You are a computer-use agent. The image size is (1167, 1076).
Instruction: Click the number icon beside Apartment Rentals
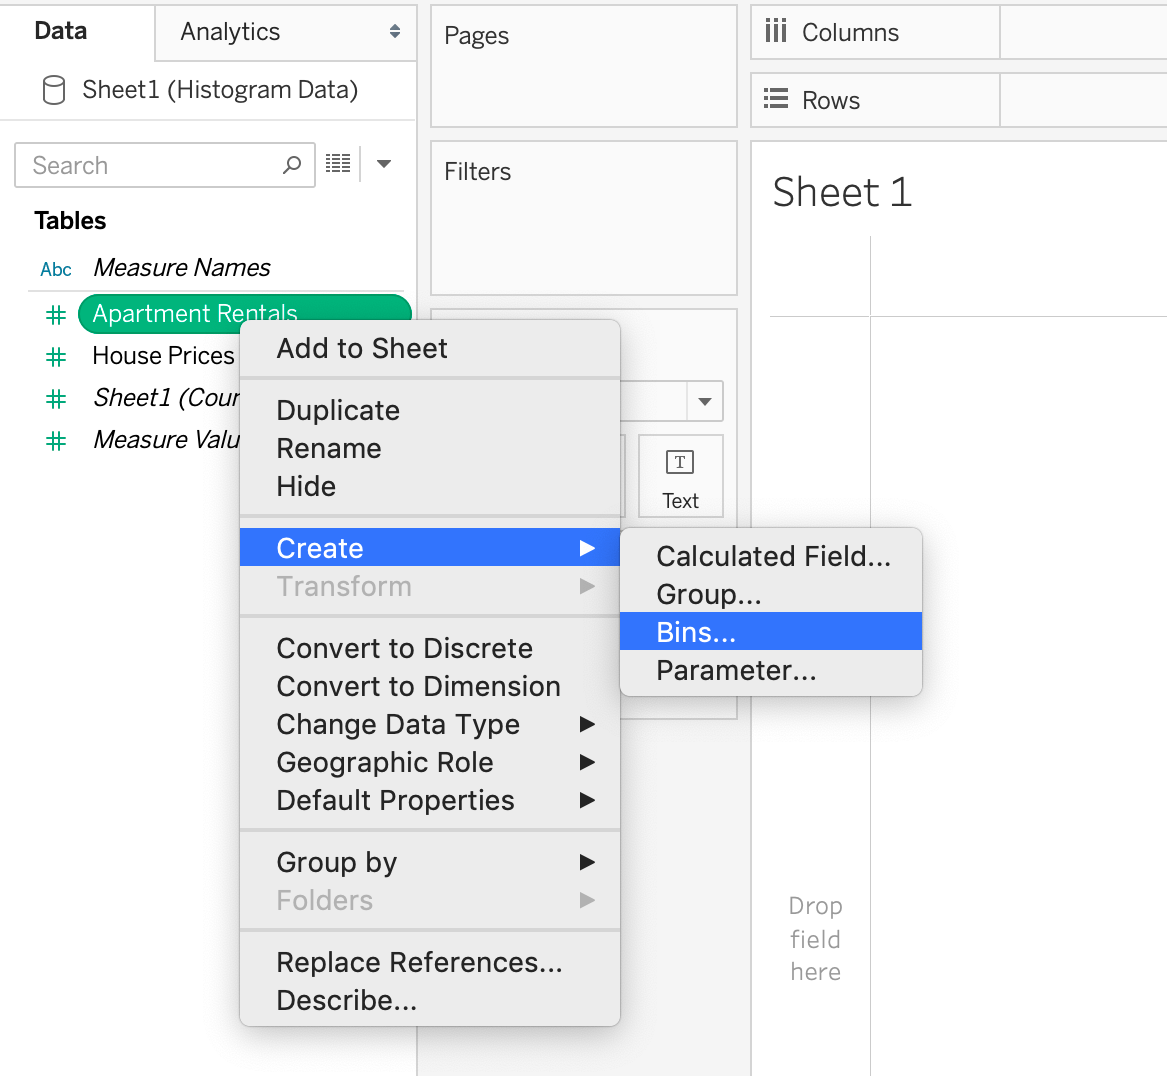[x=56, y=315]
